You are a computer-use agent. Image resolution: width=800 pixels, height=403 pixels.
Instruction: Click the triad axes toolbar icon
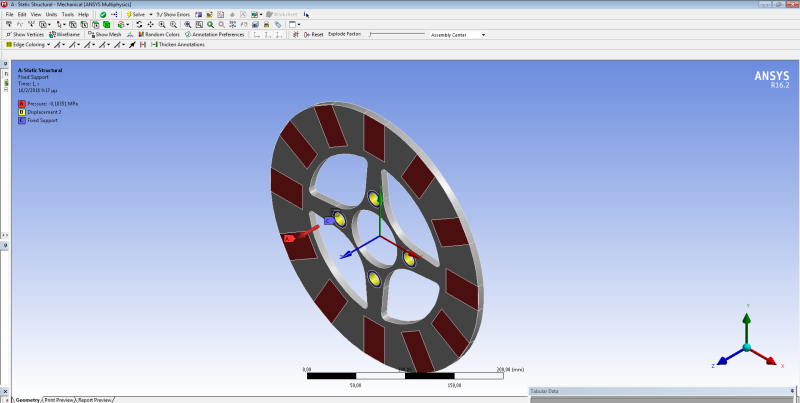(130, 35)
